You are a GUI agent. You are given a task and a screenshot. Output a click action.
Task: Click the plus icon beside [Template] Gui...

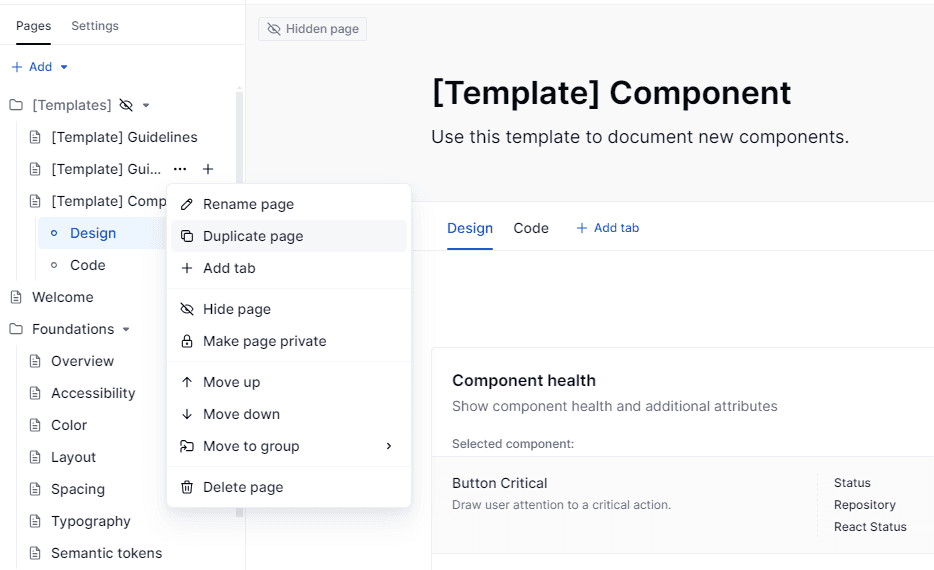point(208,169)
